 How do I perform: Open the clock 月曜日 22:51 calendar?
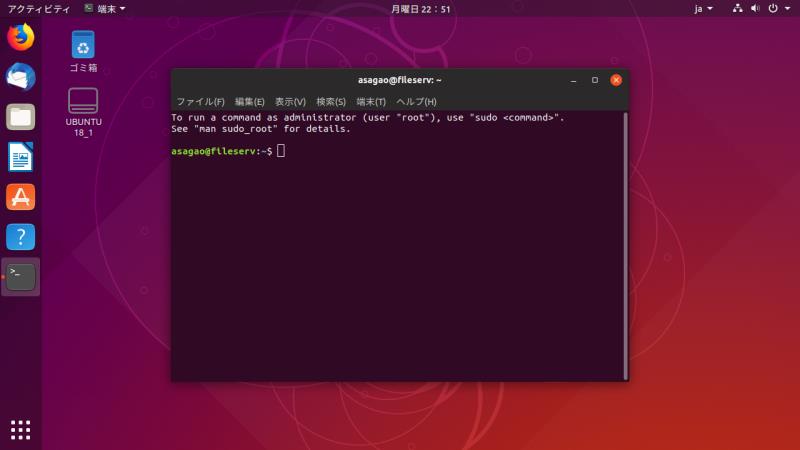pos(420,9)
